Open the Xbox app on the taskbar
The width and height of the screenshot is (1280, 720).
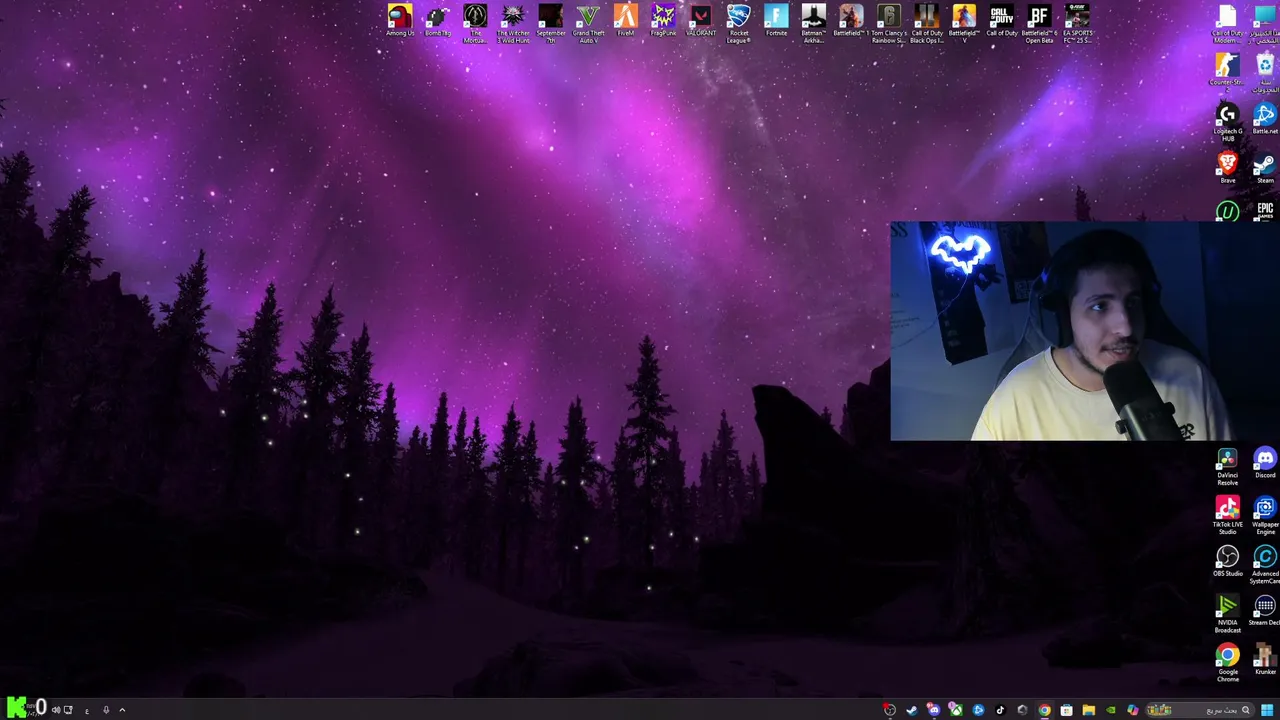[x=956, y=710]
